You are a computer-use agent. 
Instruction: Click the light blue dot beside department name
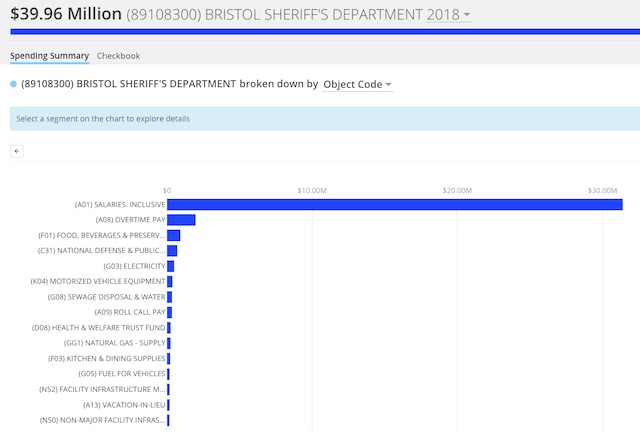pos(13,84)
